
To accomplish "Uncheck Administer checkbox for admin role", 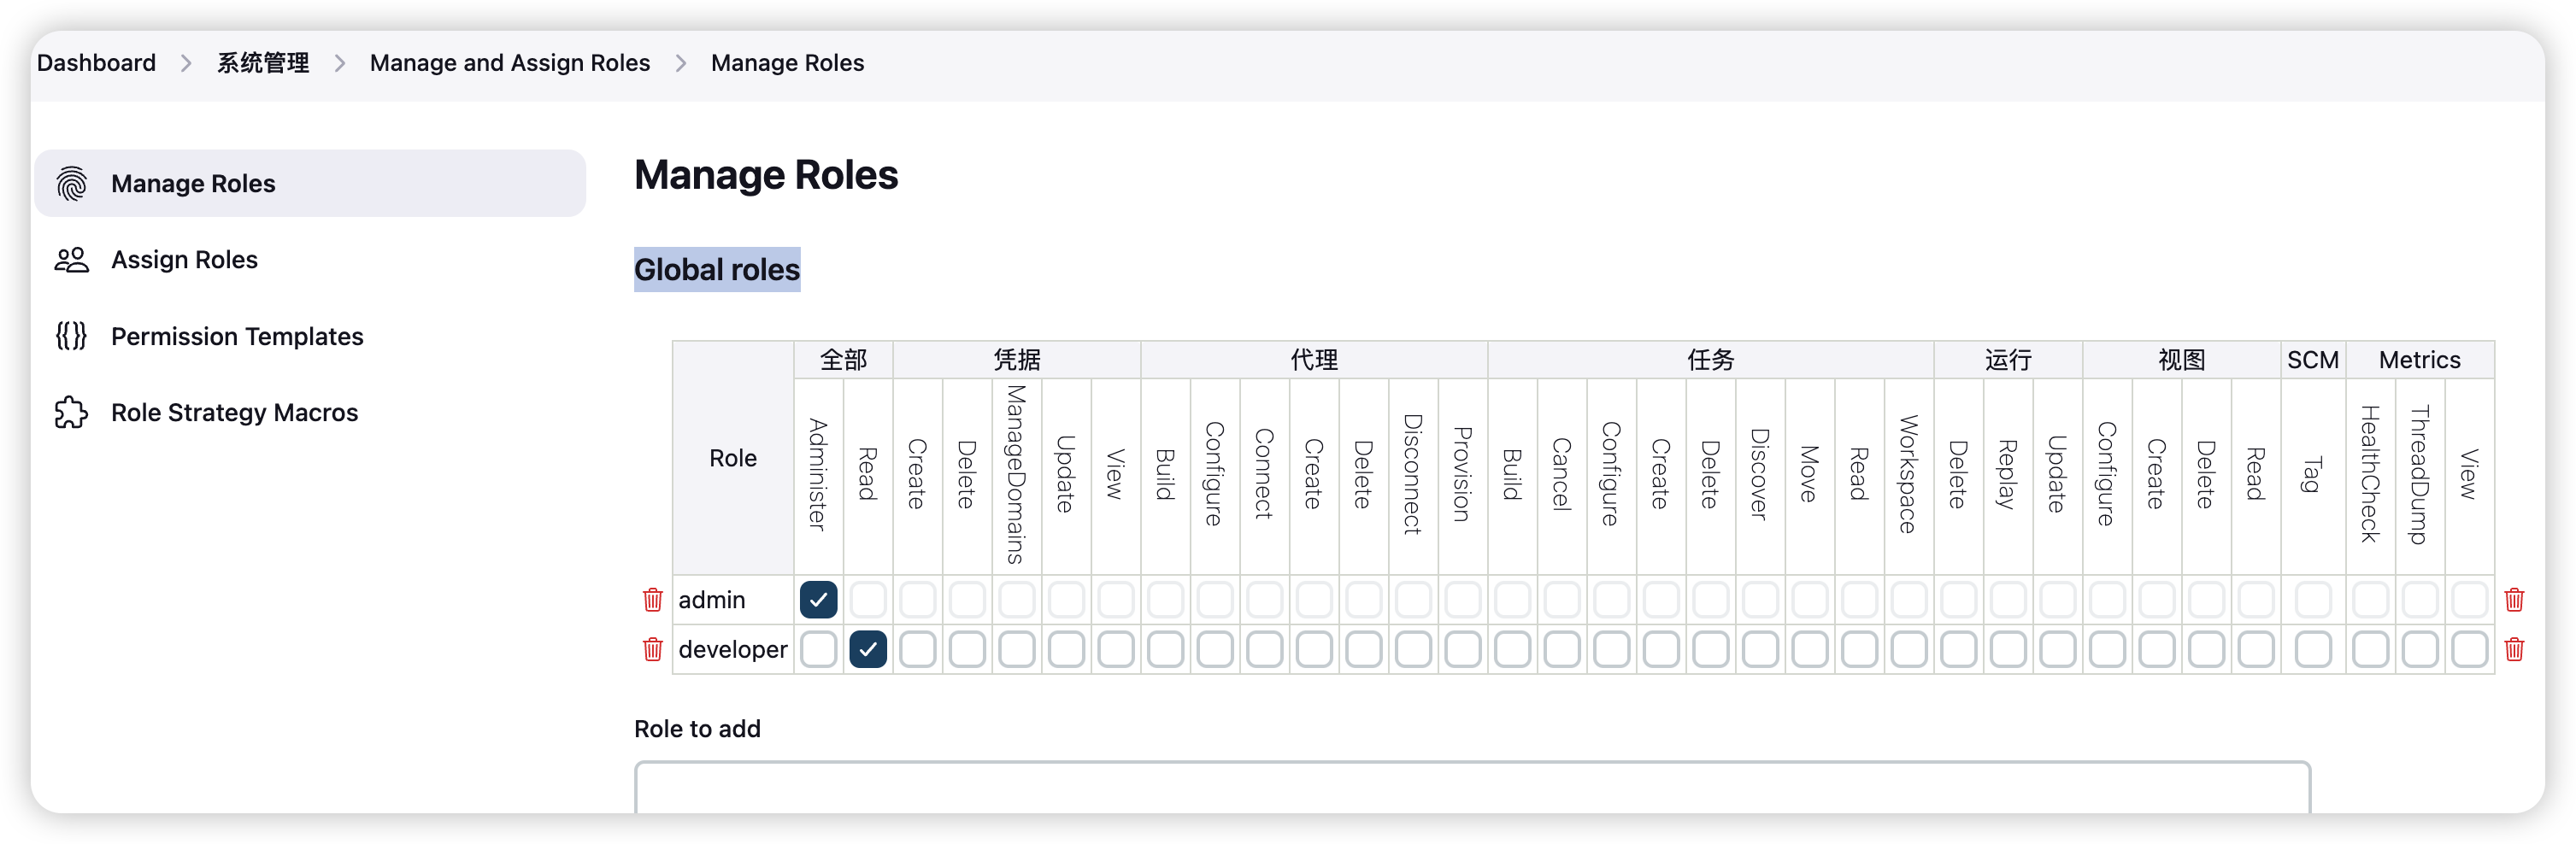I will click(818, 599).
